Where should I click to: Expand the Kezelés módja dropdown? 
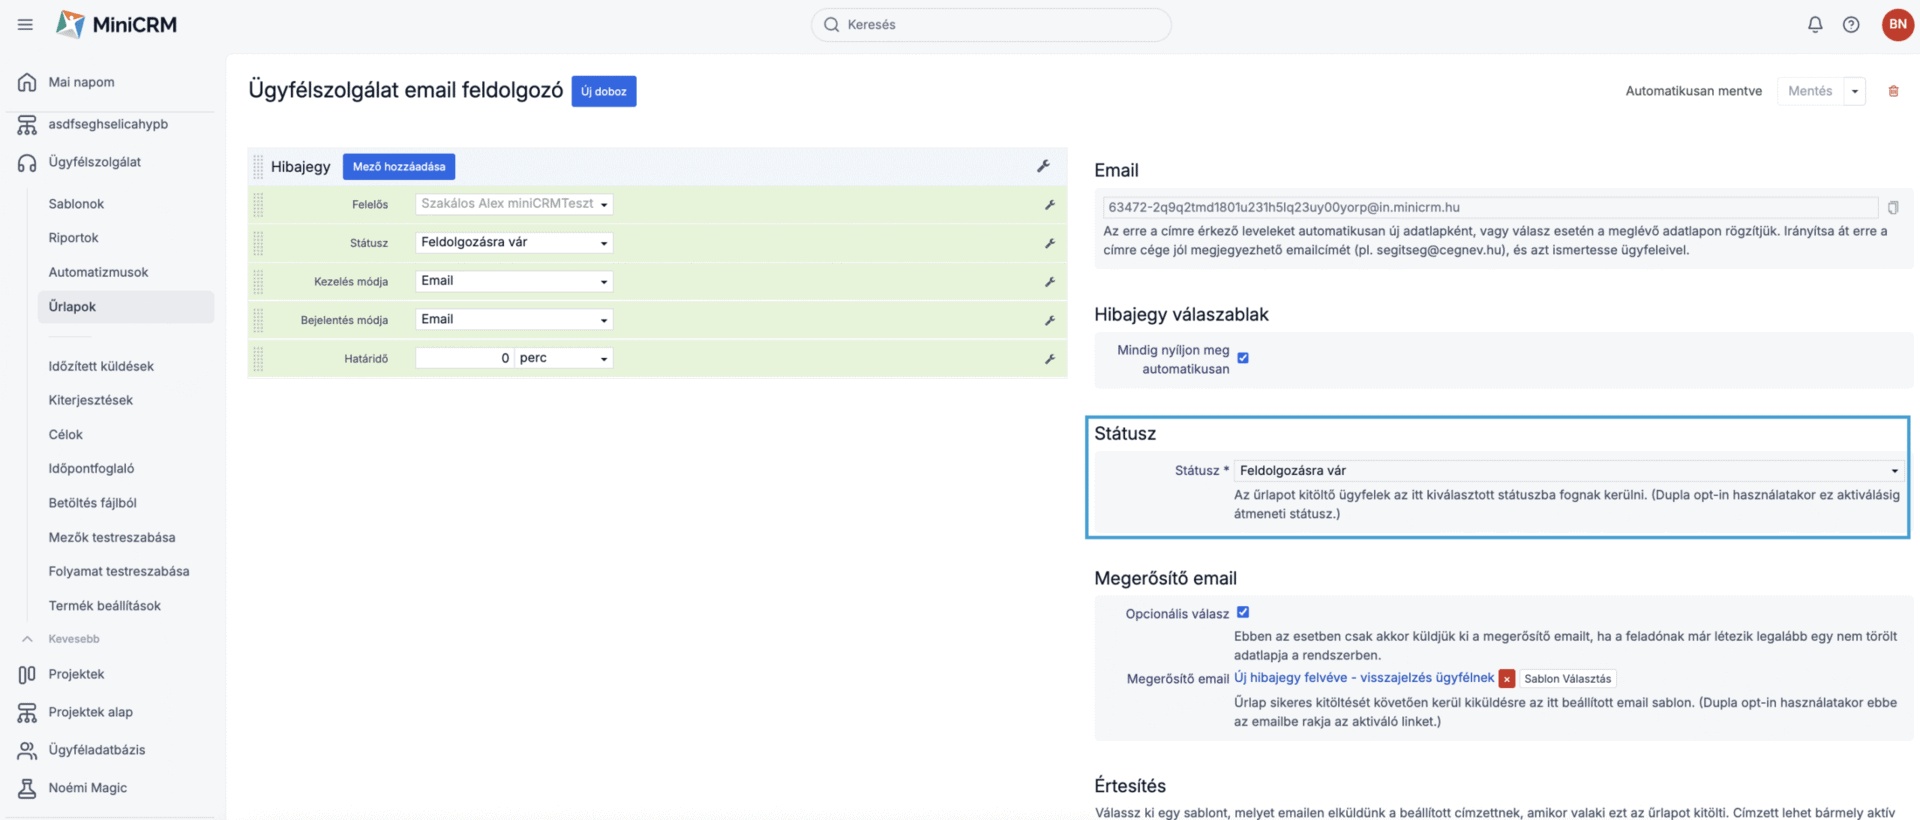514,282
